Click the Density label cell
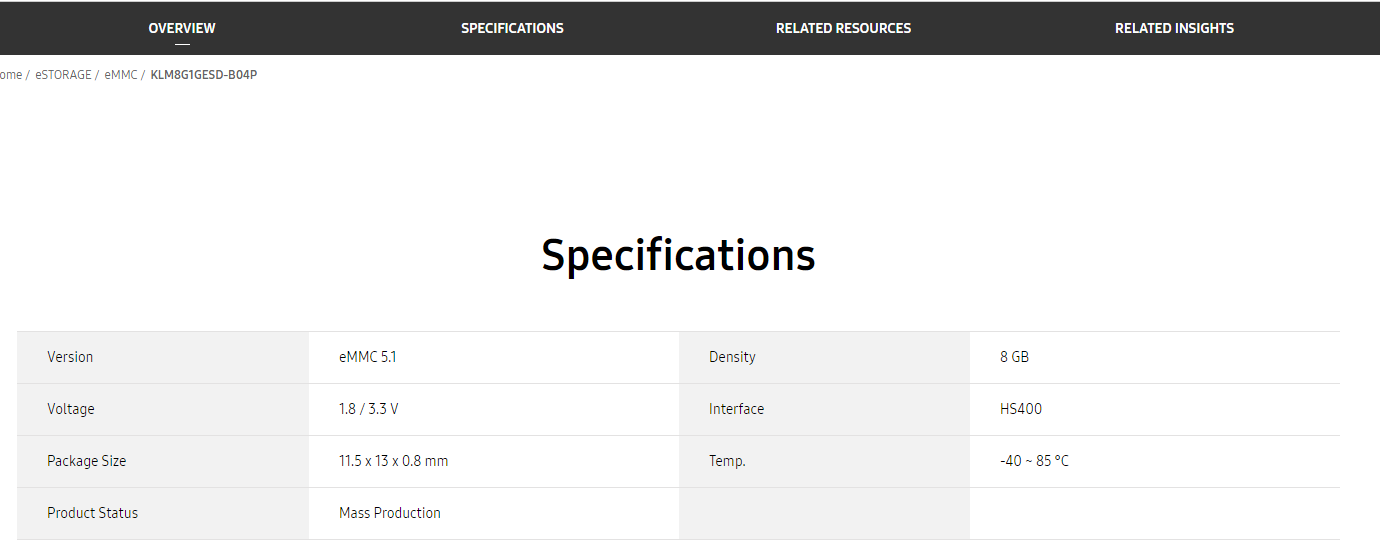The height and width of the screenshot is (559, 1380). 824,357
